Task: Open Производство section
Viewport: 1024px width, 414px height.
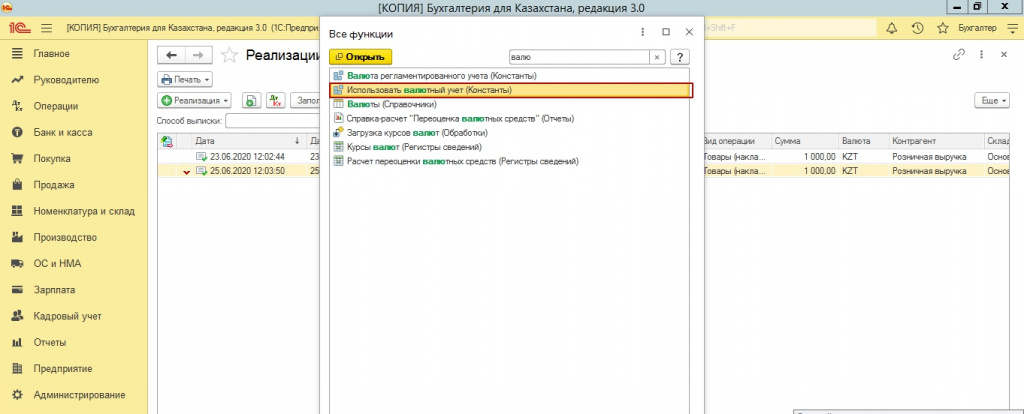Action: tap(65, 237)
